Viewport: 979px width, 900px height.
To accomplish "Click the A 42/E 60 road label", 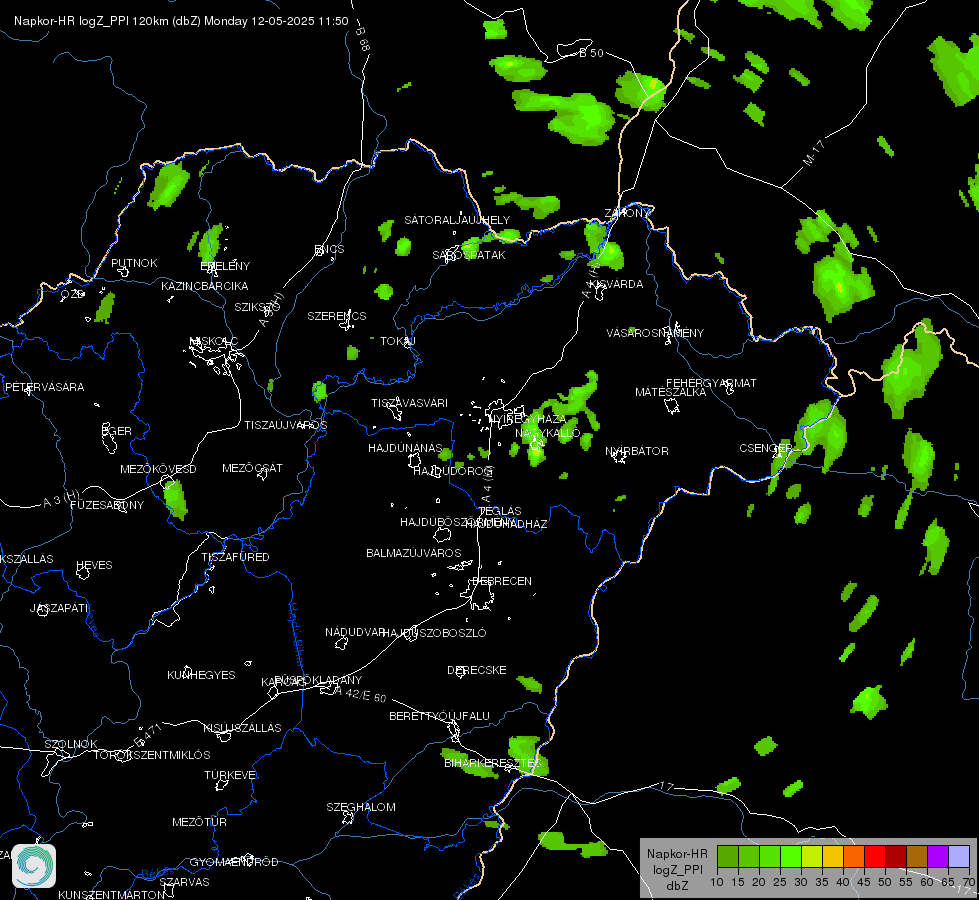I will click(x=361, y=694).
